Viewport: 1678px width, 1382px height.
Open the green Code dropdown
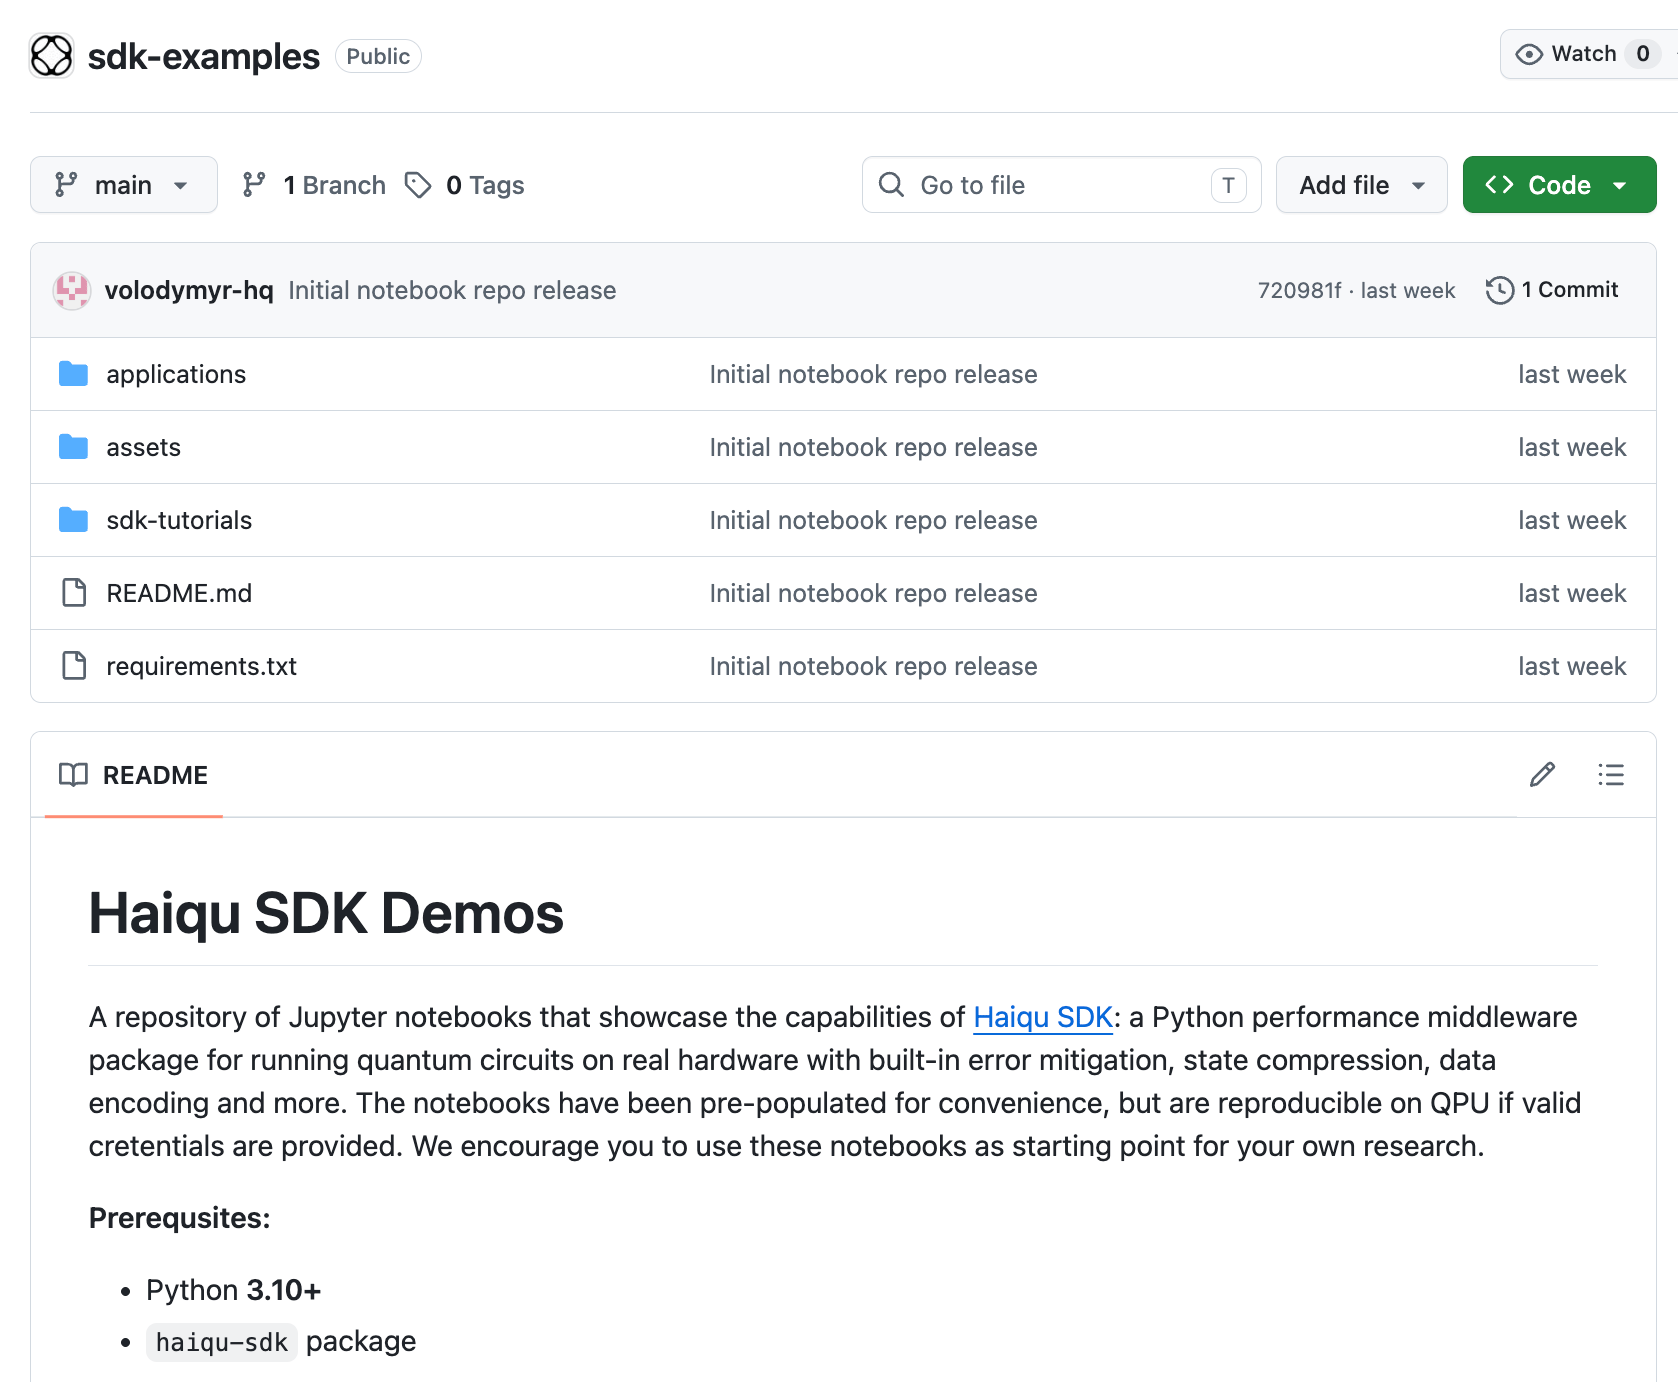[x=1560, y=185]
